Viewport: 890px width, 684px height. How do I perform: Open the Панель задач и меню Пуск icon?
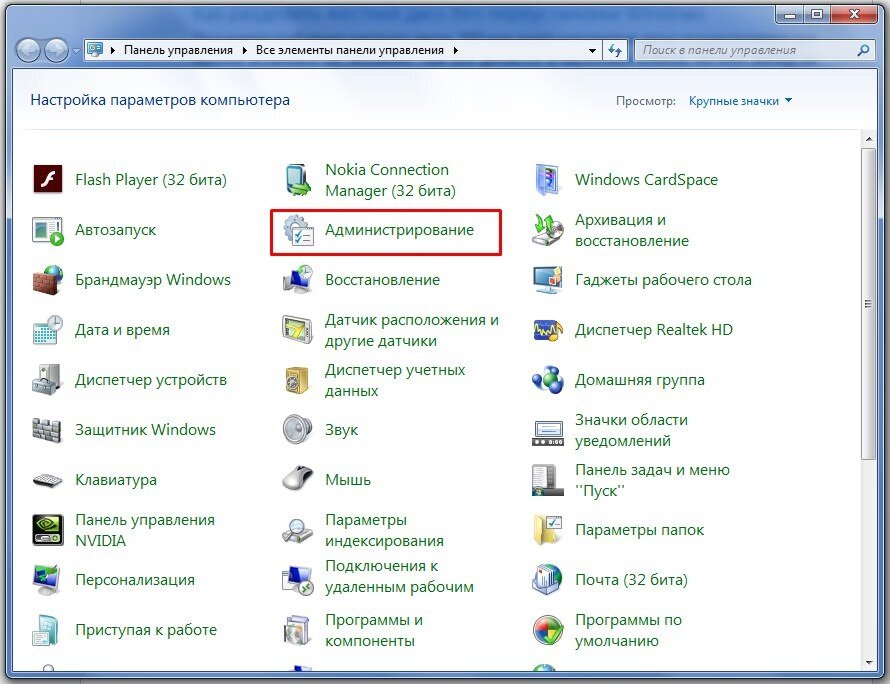point(548,480)
